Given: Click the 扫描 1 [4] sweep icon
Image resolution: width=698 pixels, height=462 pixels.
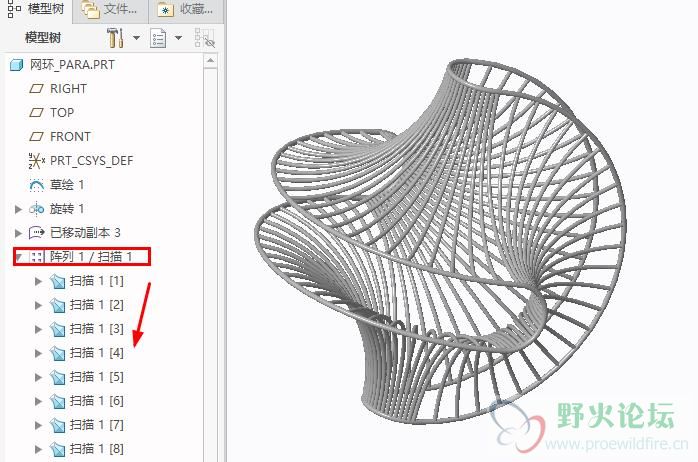Looking at the screenshot, I should [57, 353].
